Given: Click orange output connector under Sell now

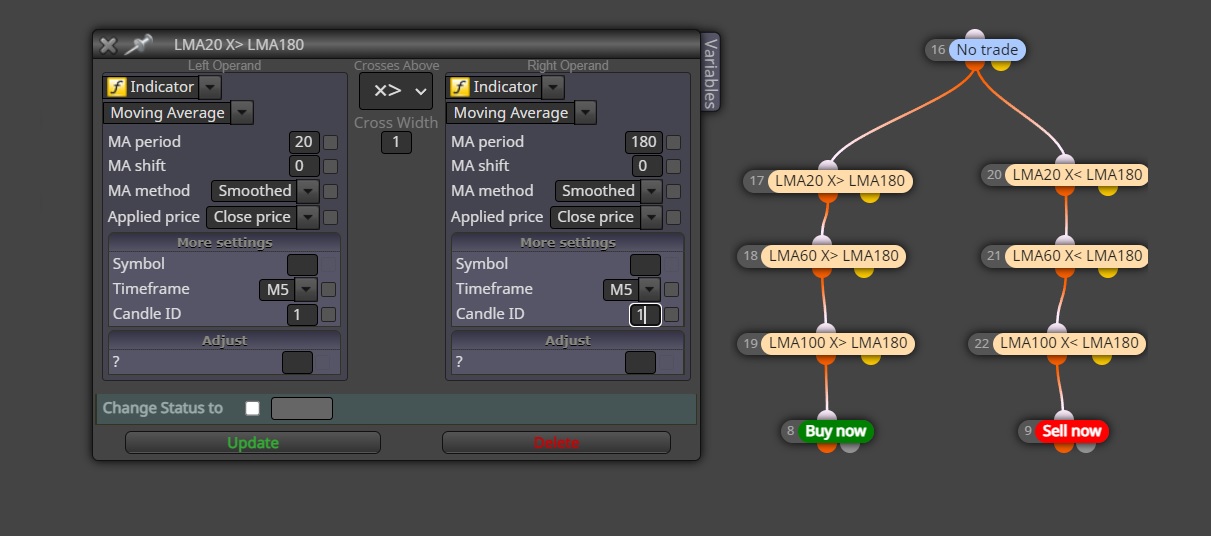Looking at the screenshot, I should [1064, 445].
